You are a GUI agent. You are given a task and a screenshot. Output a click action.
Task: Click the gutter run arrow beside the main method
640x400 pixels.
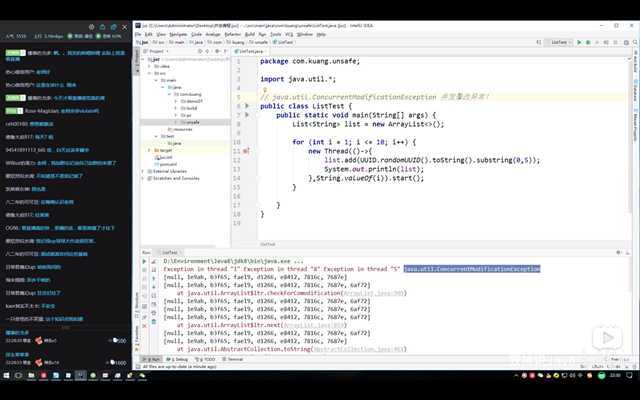(248, 114)
